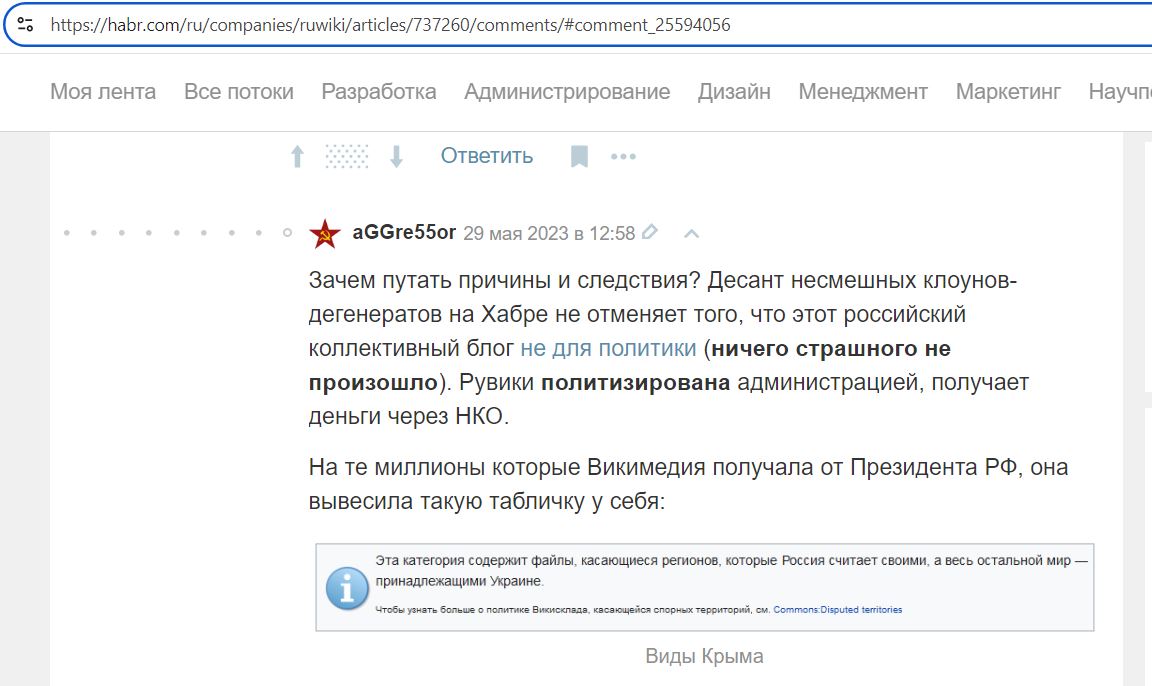1152x686 pixels.
Task: Click the Виды Крыма image caption
Action: (705, 656)
